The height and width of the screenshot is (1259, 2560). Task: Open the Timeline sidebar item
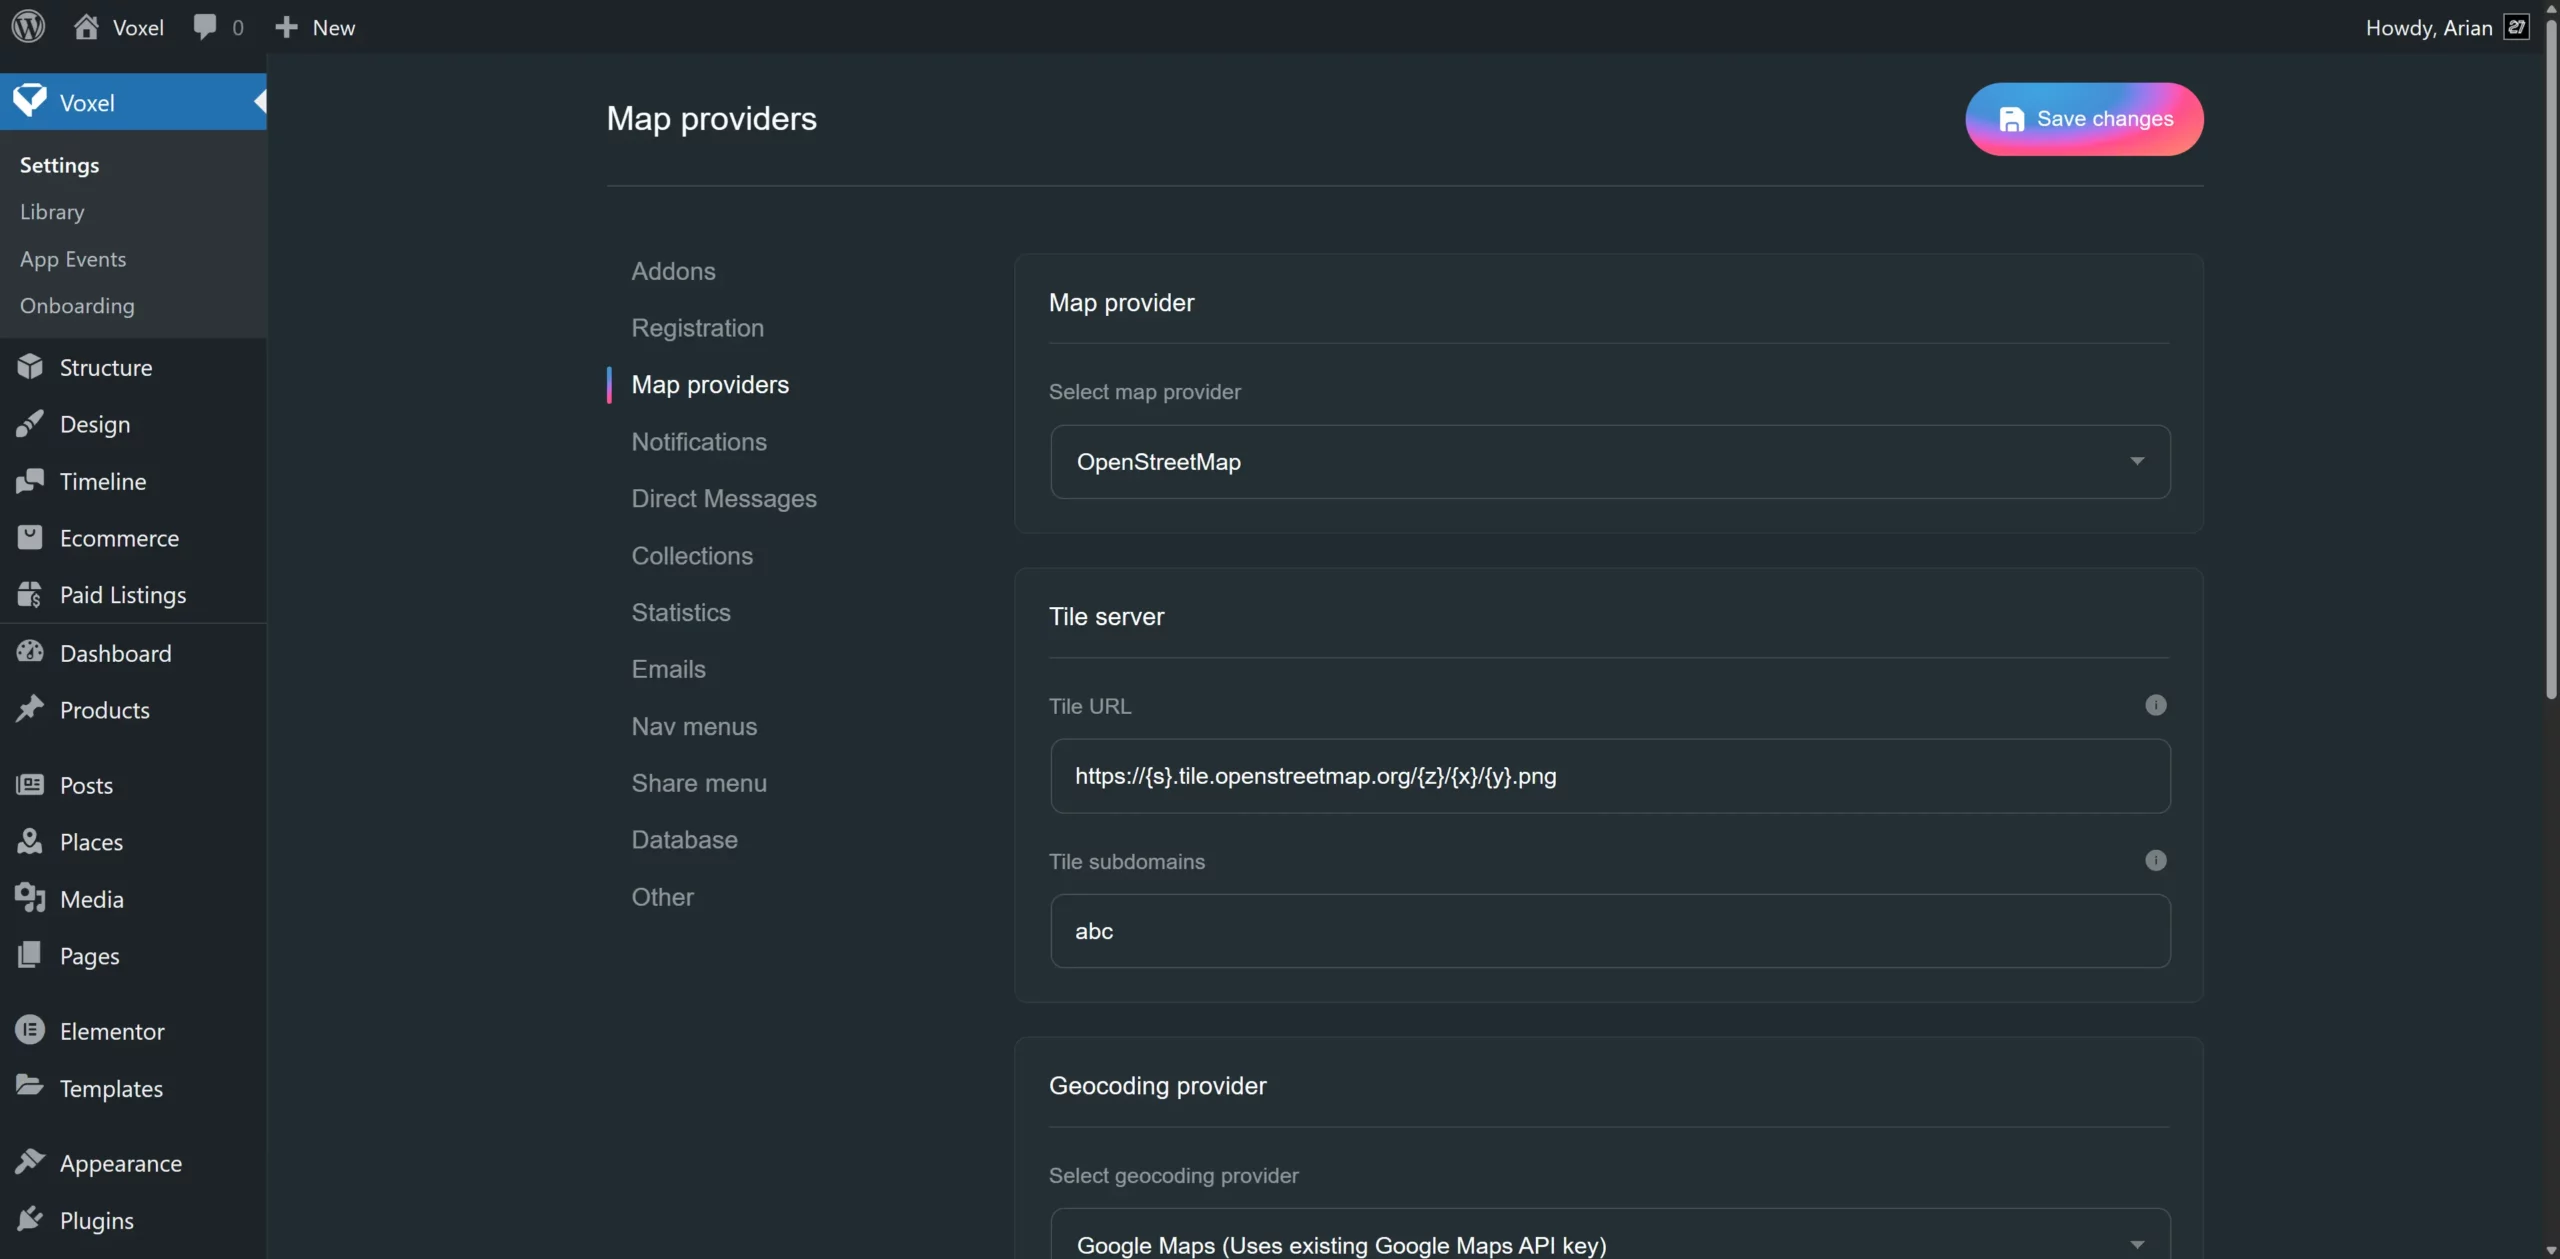[x=103, y=482]
